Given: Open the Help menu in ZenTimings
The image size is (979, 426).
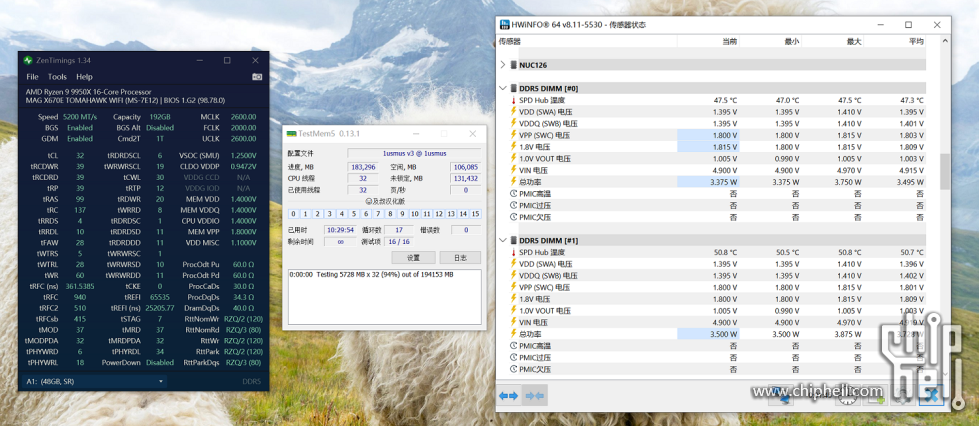Looking at the screenshot, I should tap(84, 77).
